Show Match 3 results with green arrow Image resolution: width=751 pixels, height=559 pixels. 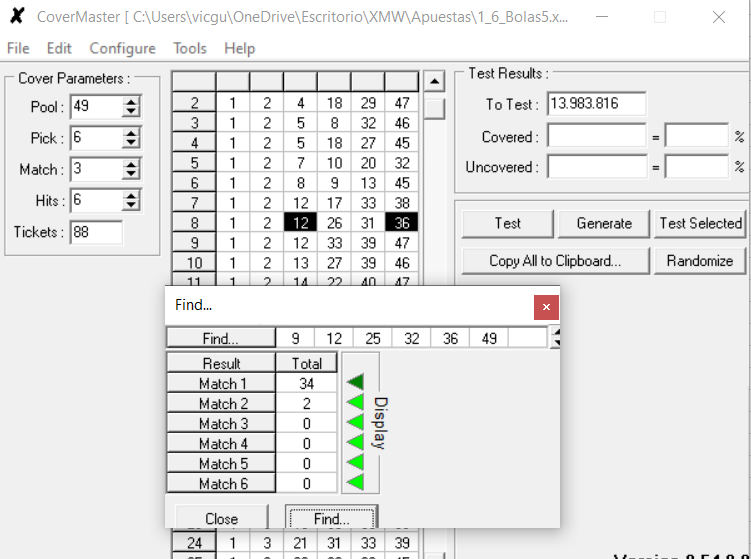pos(355,422)
